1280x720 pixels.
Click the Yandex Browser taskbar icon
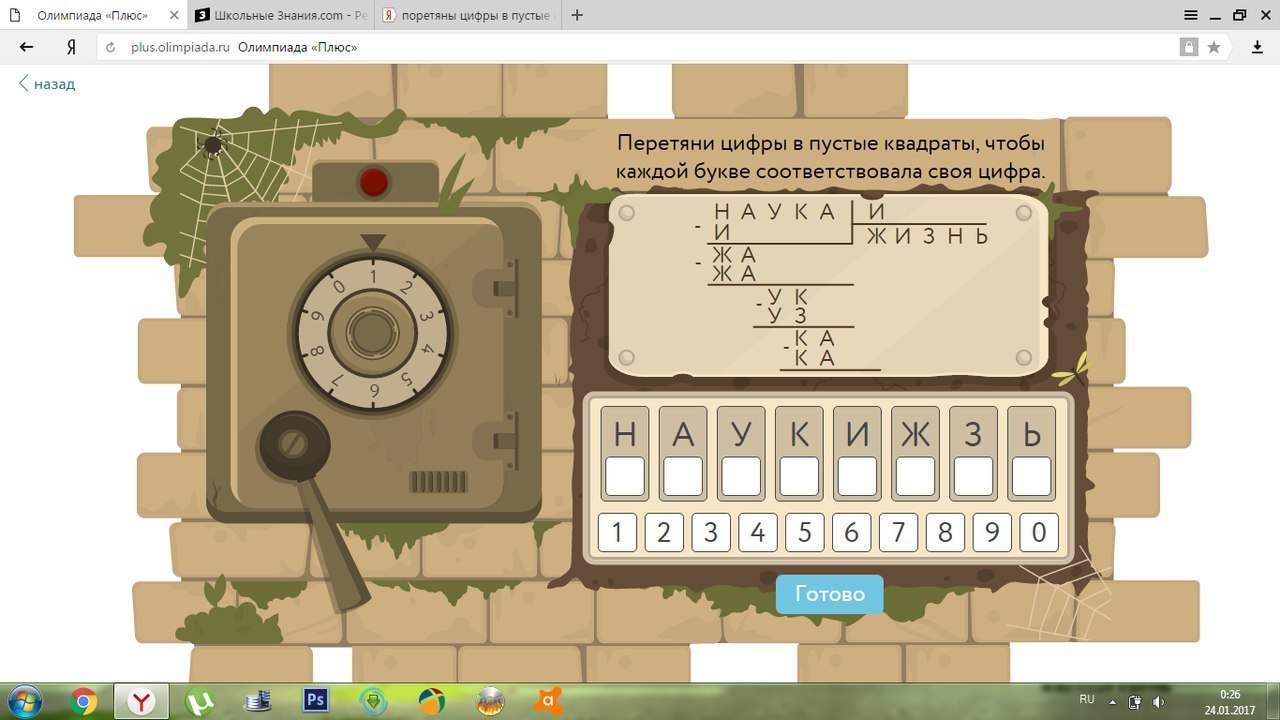pyautogui.click(x=141, y=701)
